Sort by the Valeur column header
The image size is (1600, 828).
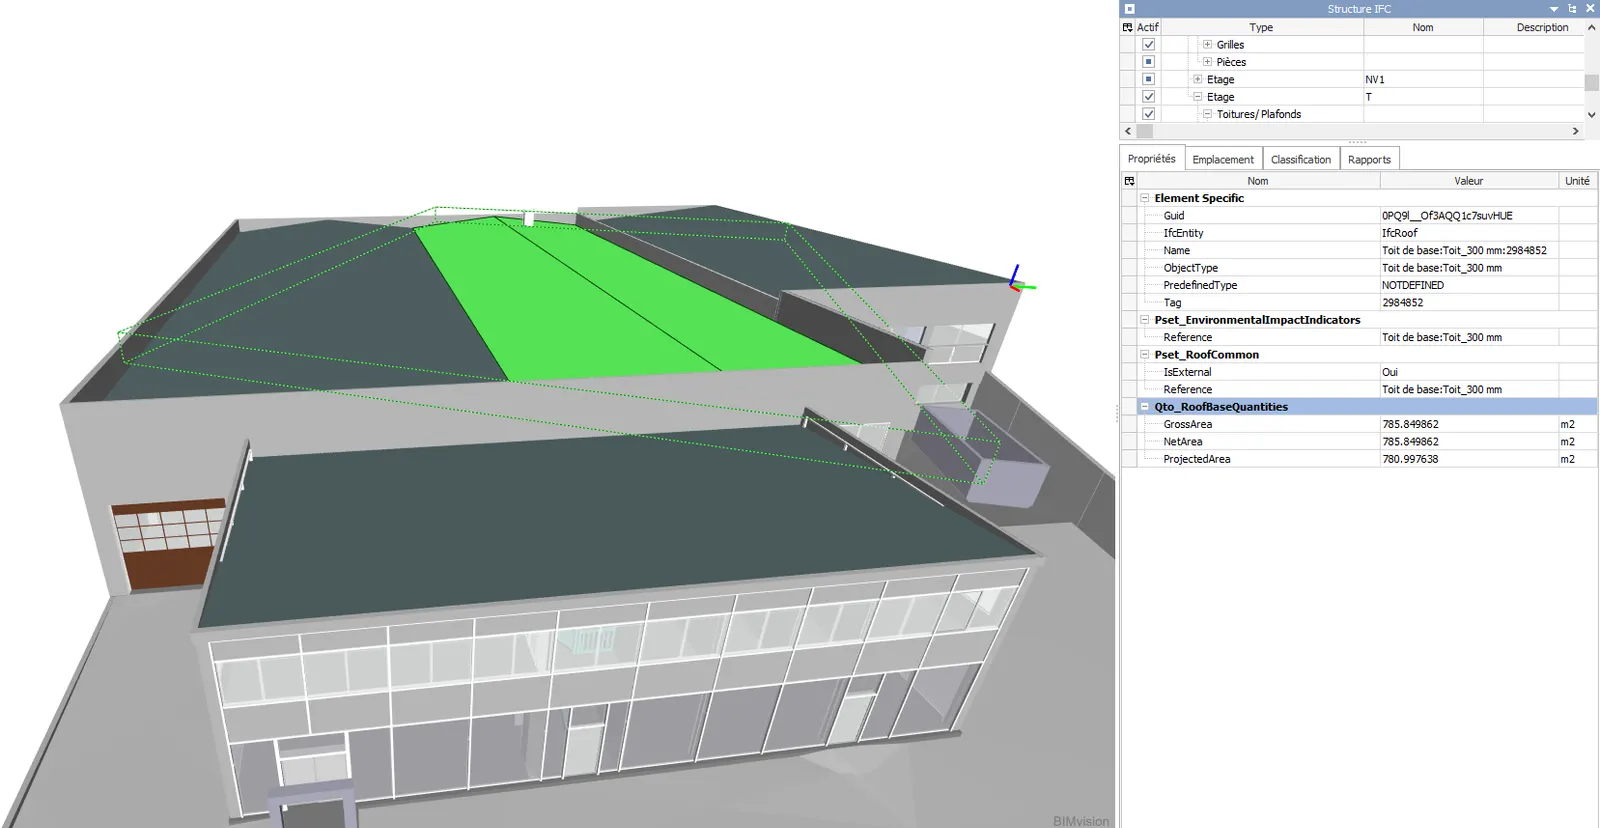1468,181
